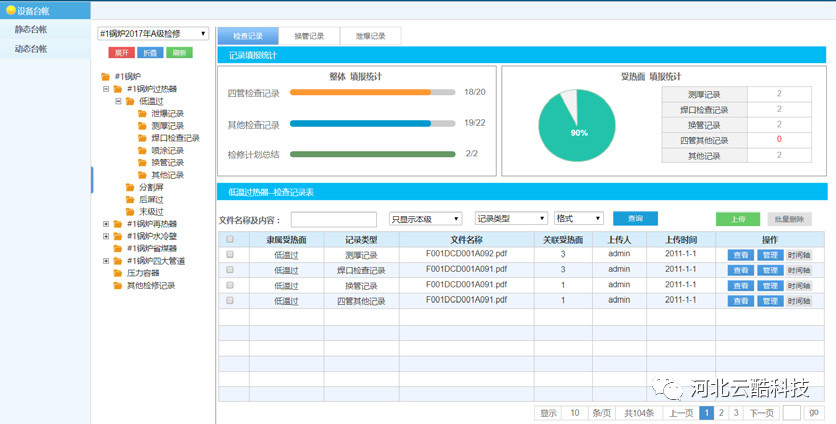Check the box for the 焊口检查记录 table row
Viewport: 836px width, 424px height.
(230, 270)
